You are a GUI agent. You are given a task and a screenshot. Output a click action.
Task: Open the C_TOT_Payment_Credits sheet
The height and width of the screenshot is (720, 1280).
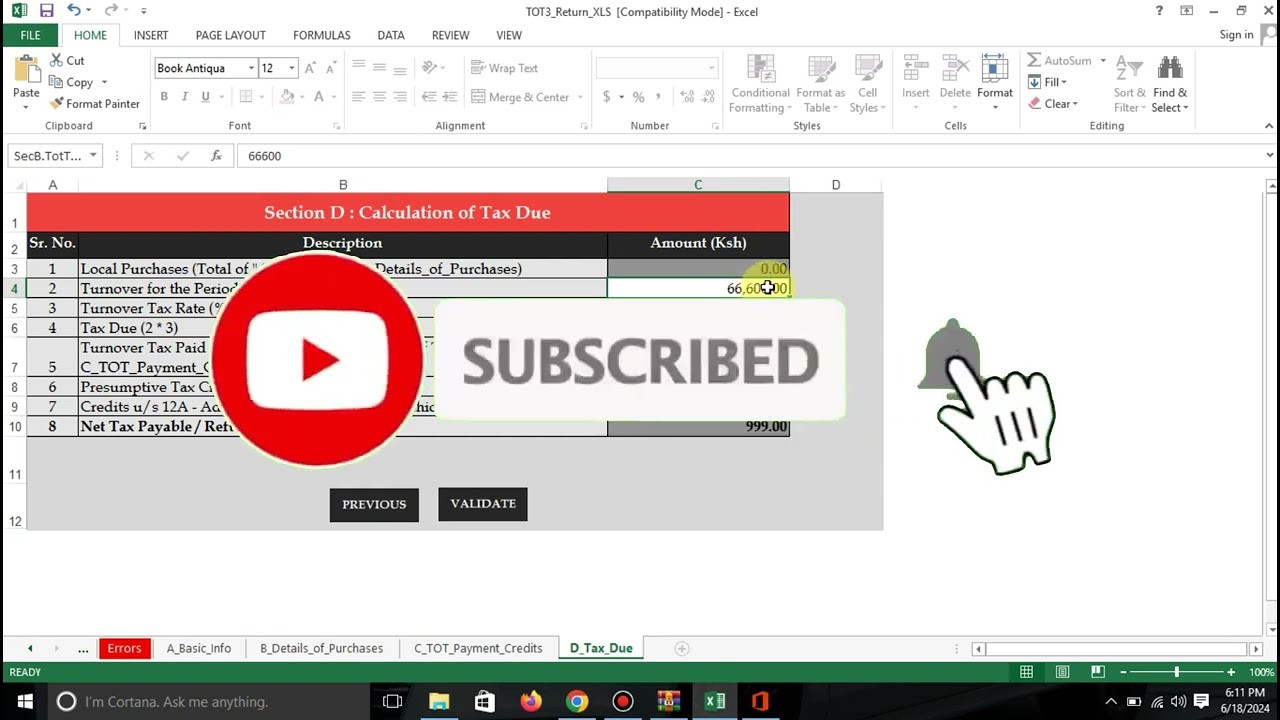pos(478,648)
